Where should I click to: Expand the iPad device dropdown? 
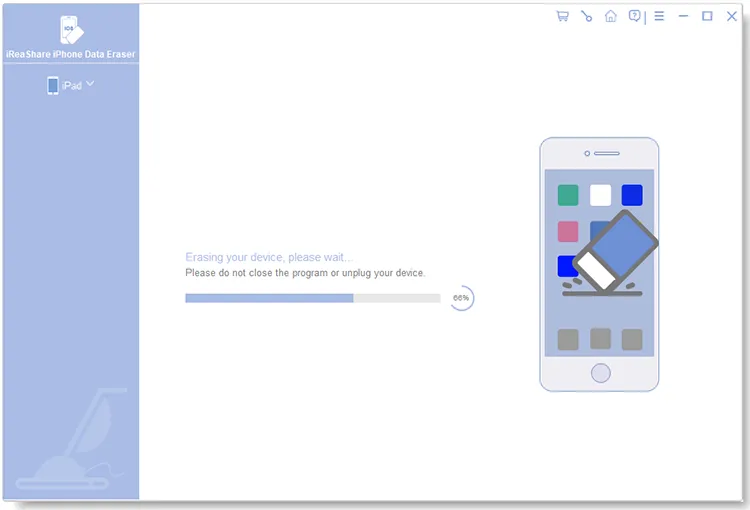90,84
